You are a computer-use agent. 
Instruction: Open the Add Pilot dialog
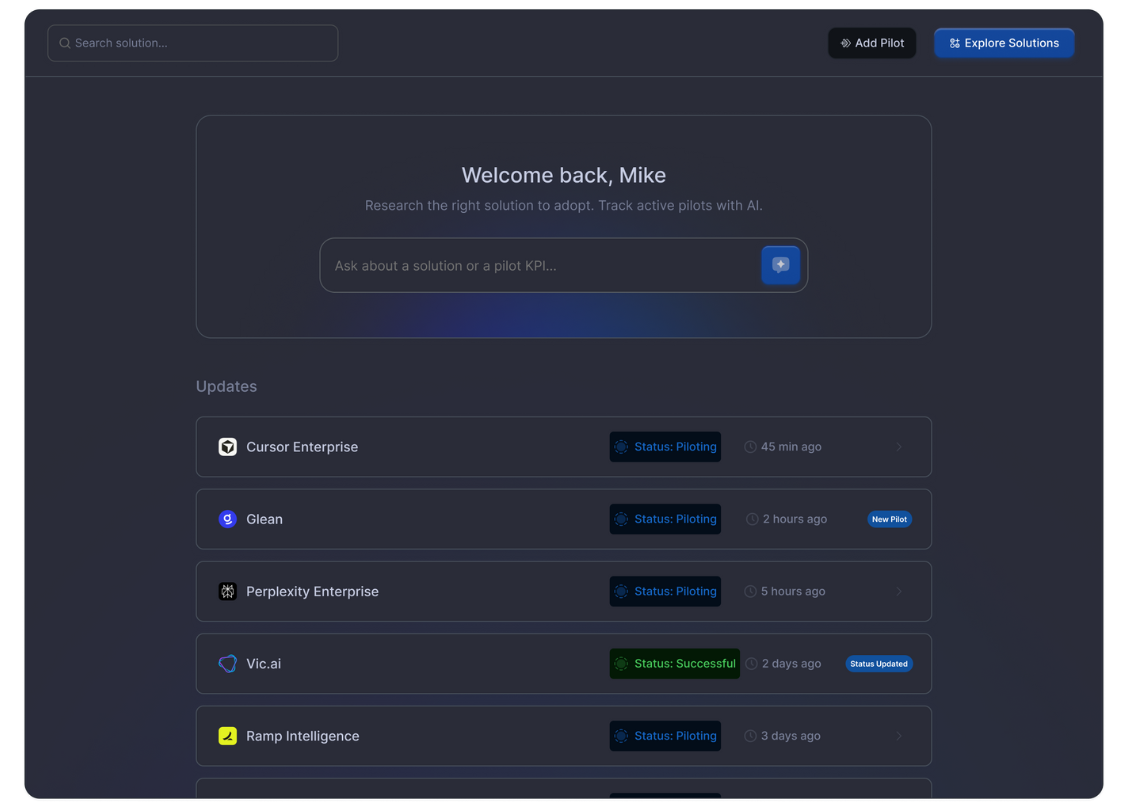pos(872,43)
